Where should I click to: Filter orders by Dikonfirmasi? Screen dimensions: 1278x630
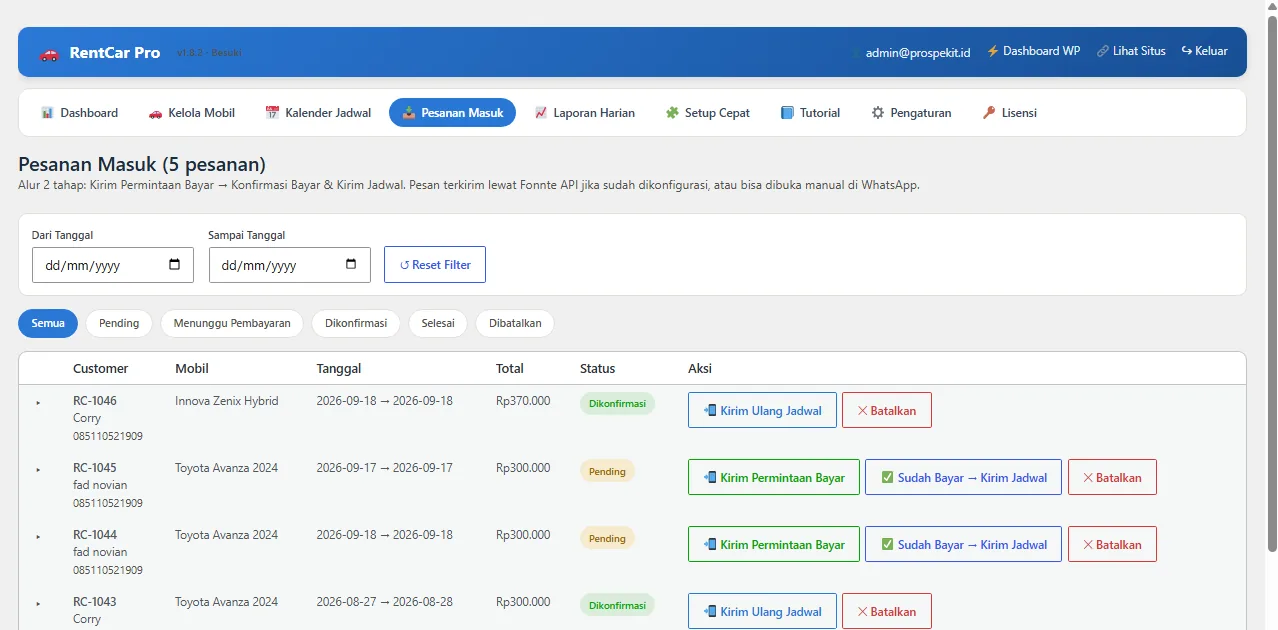point(356,323)
